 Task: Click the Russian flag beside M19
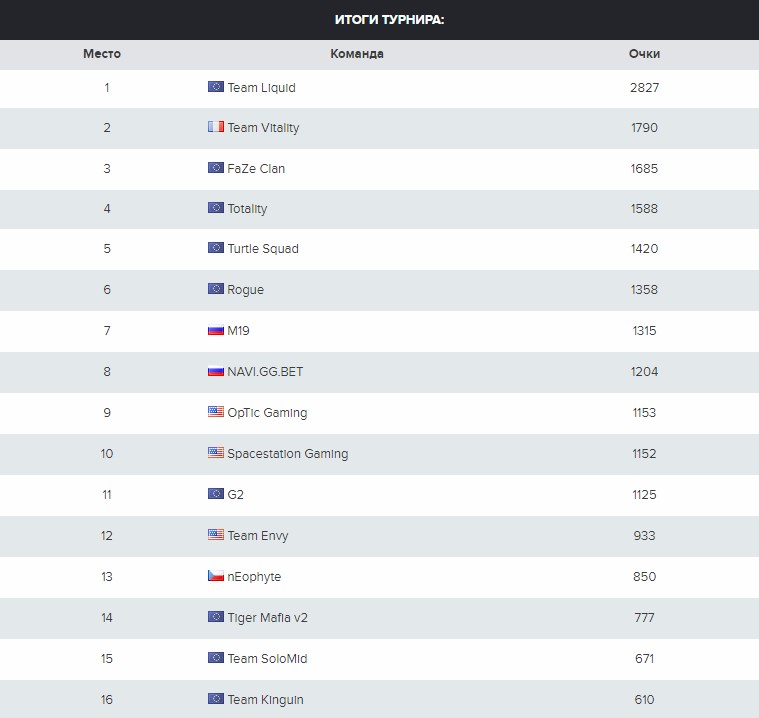click(x=216, y=330)
